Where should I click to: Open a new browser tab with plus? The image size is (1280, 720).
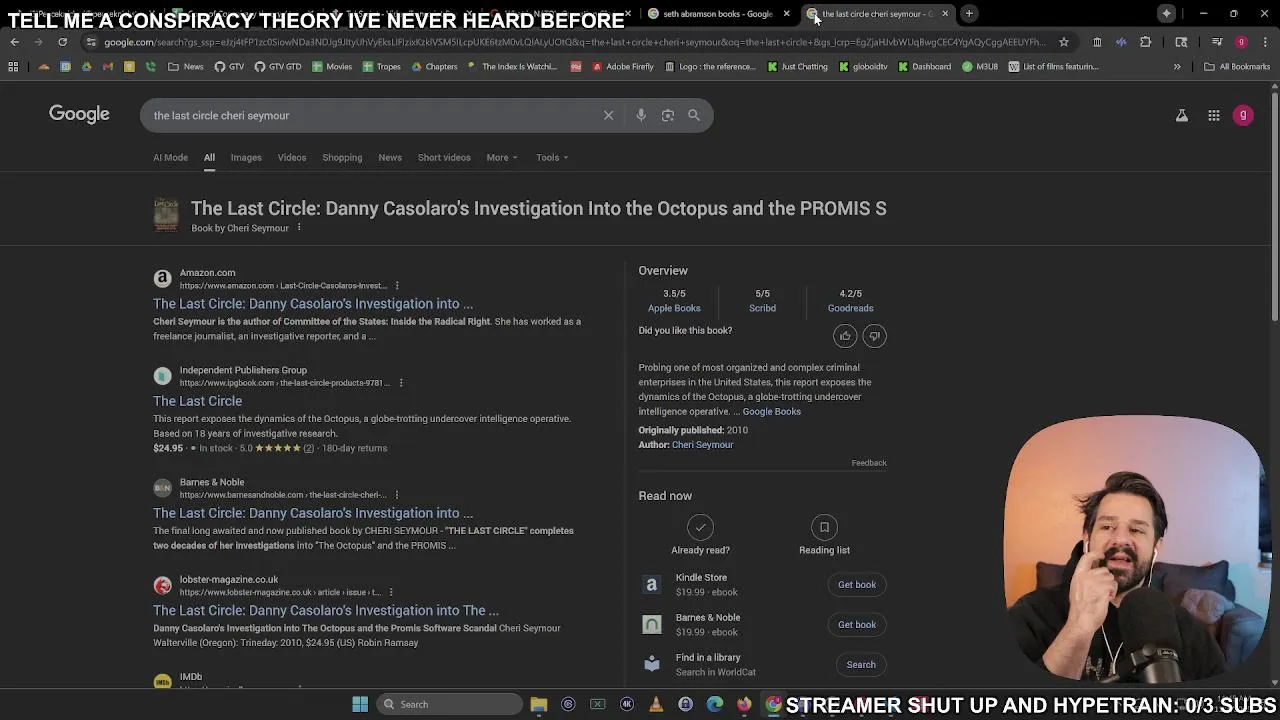(969, 14)
